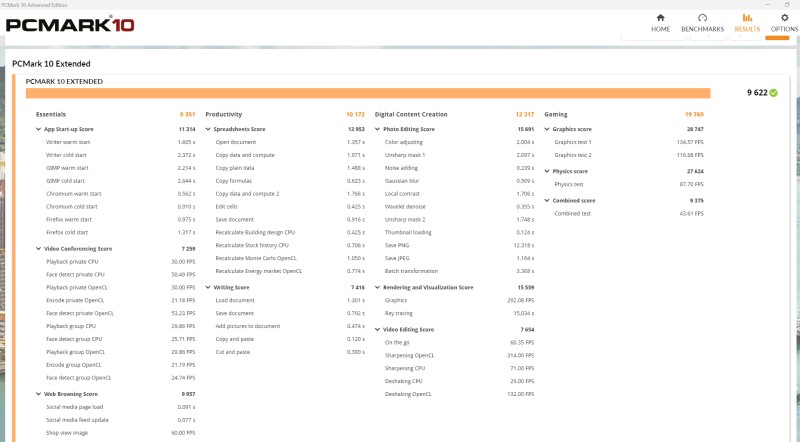The height and width of the screenshot is (442, 800).
Task: Click the Graphics test 1 row
Action: 629,142
